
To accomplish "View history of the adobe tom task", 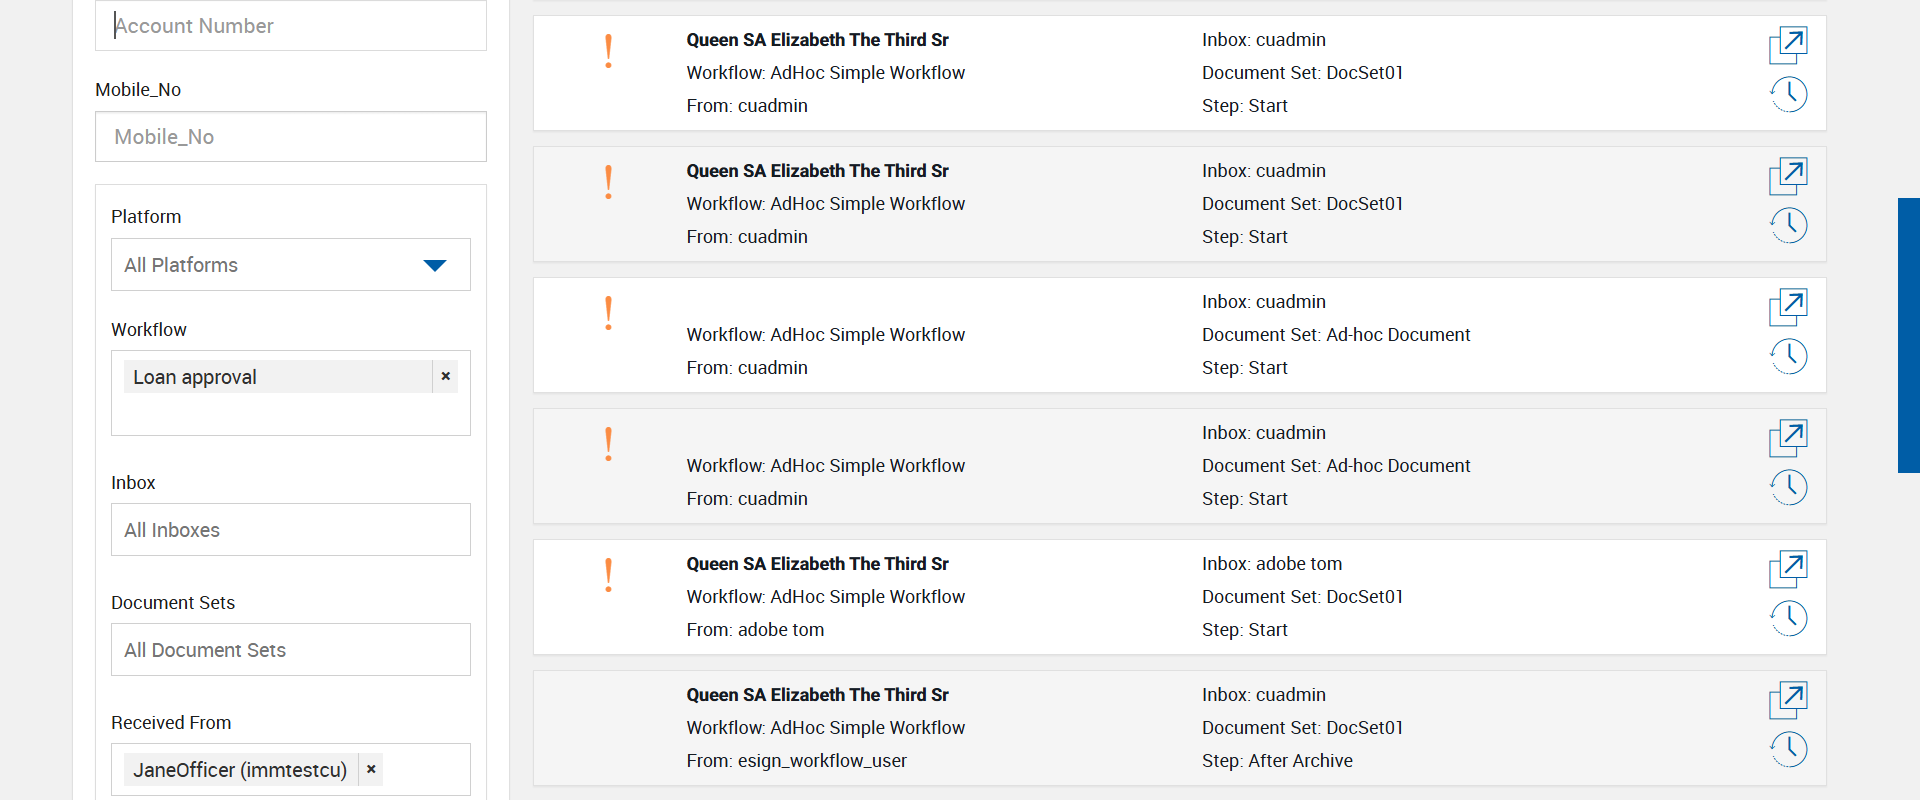I will coord(1788,619).
